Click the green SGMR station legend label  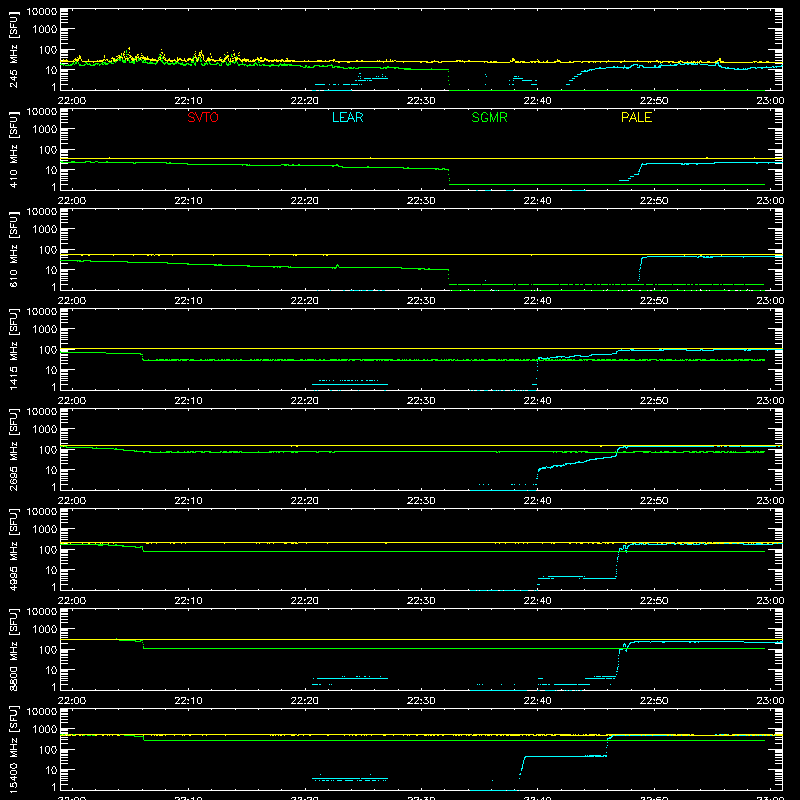point(489,117)
